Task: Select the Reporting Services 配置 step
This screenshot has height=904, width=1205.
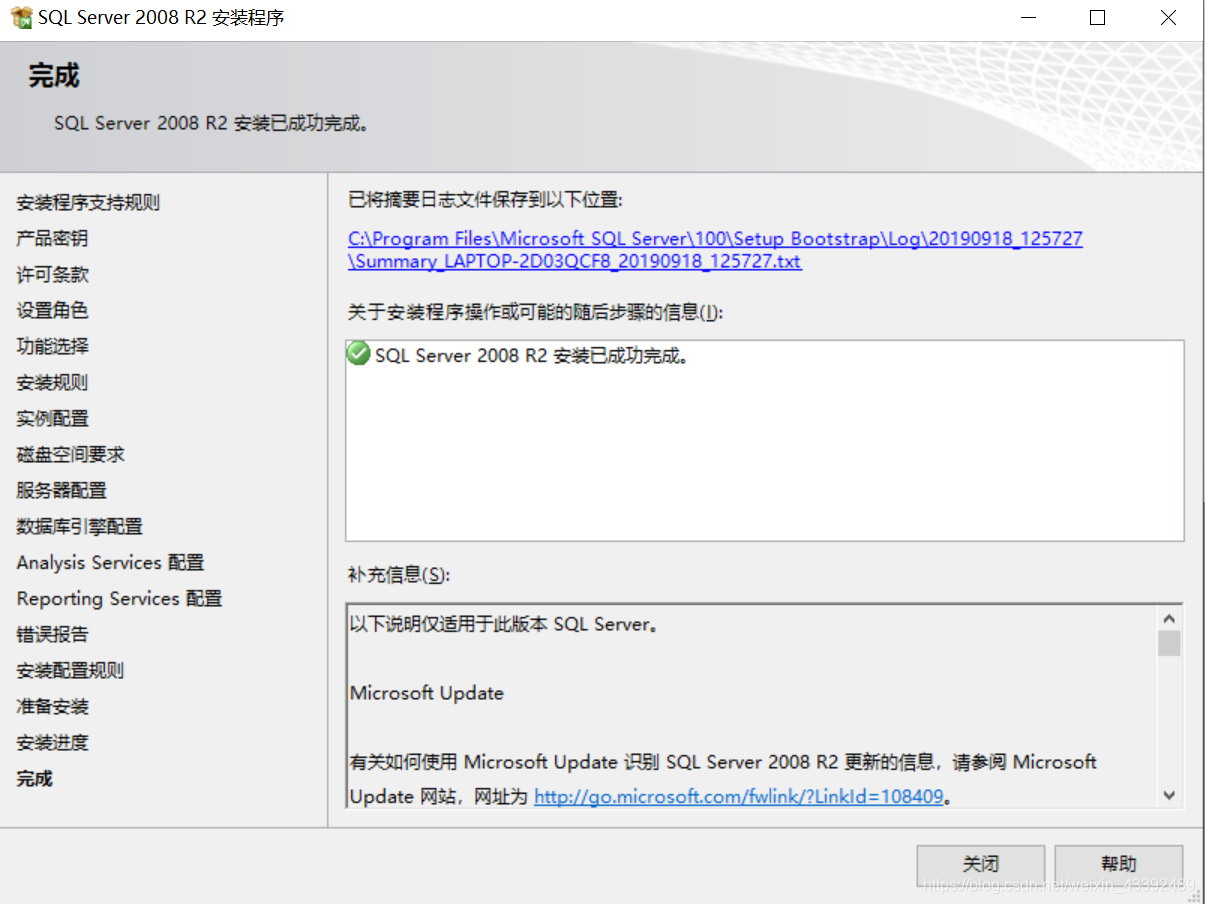Action: point(119,599)
